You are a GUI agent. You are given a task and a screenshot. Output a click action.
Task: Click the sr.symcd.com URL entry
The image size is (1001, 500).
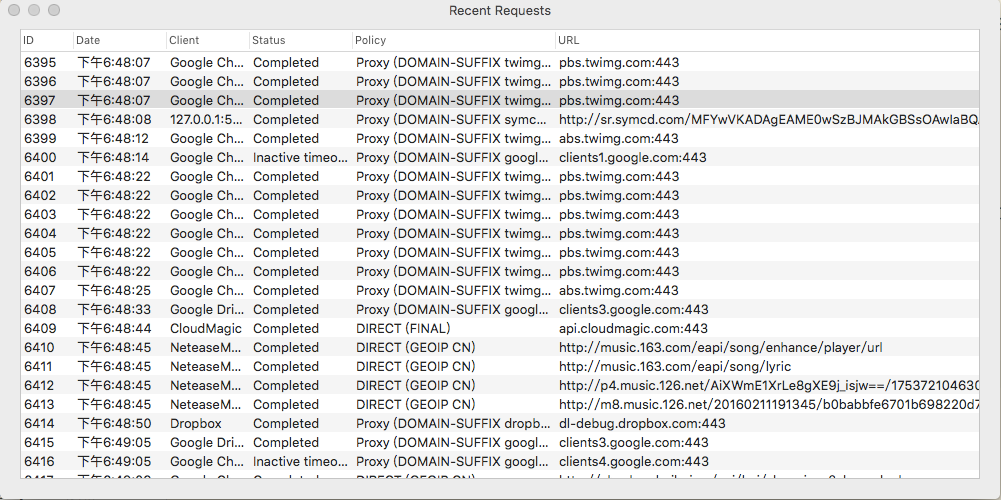click(x=769, y=119)
